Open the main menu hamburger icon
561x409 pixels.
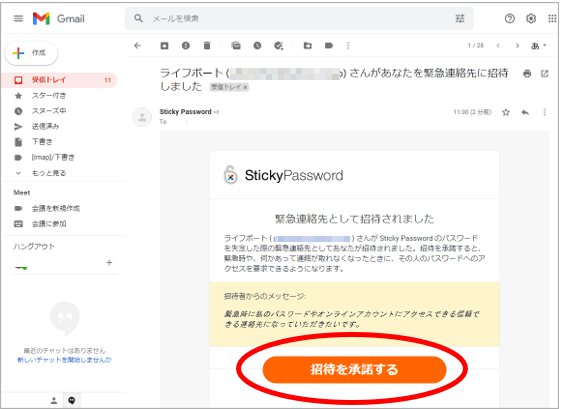pyautogui.click(x=18, y=18)
